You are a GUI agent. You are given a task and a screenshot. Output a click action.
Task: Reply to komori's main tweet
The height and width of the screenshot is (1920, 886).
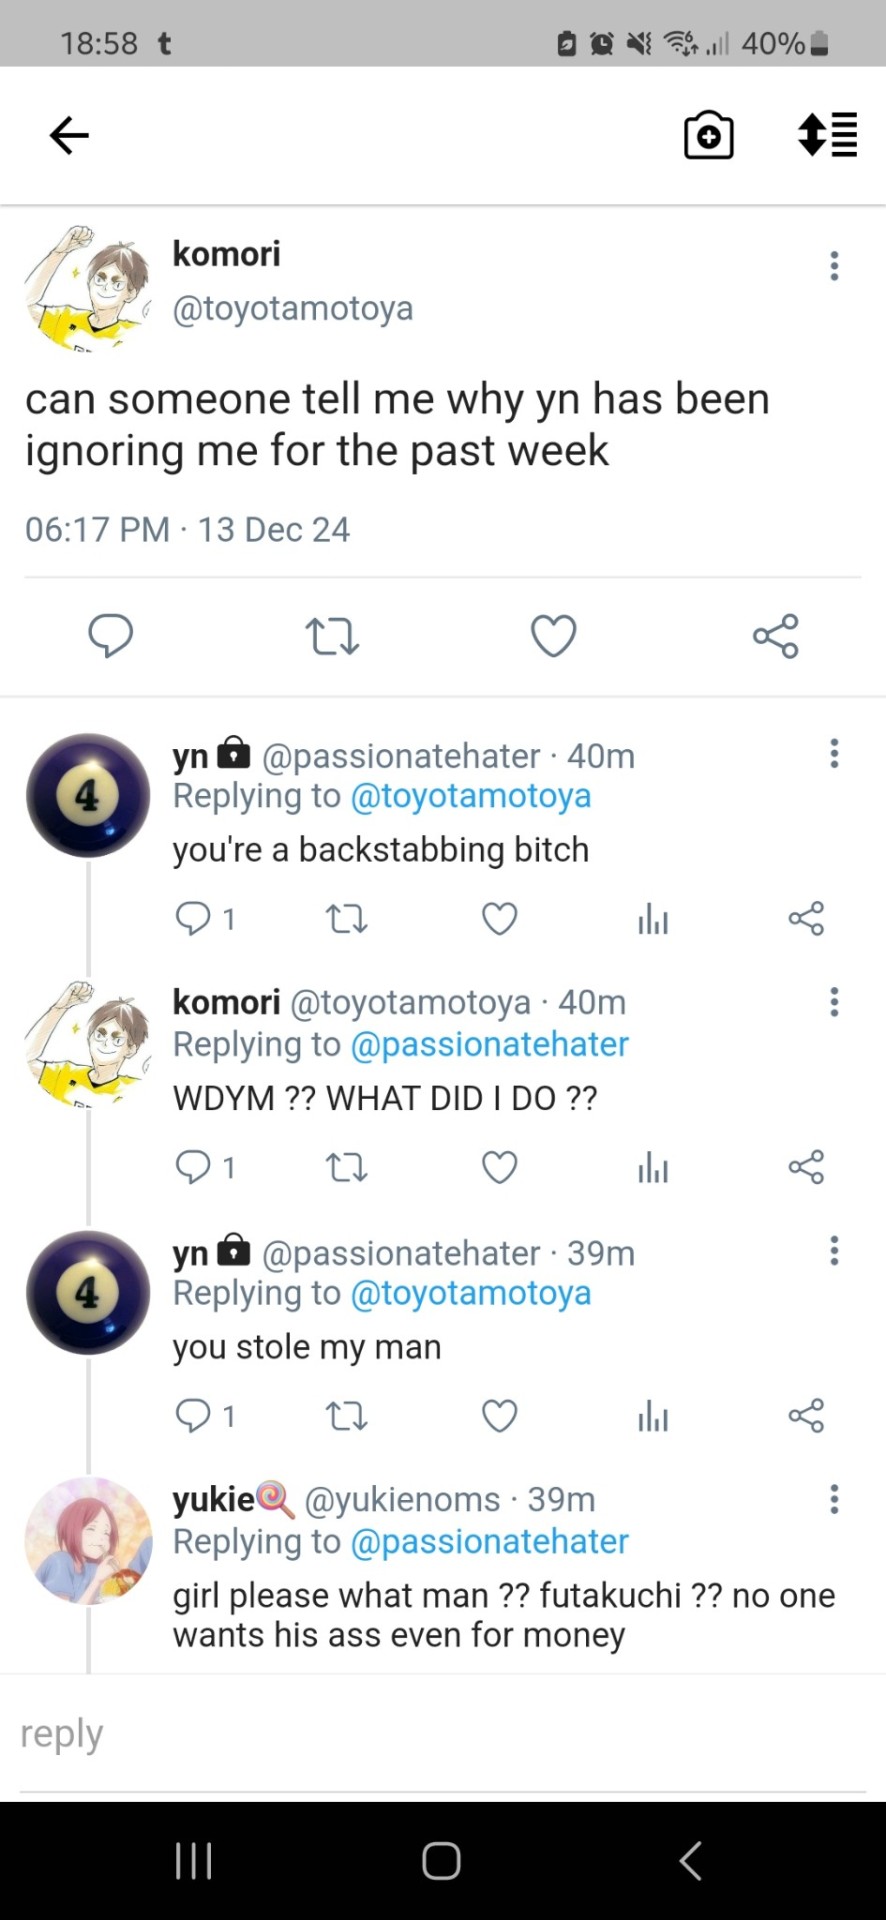pyautogui.click(x=110, y=635)
